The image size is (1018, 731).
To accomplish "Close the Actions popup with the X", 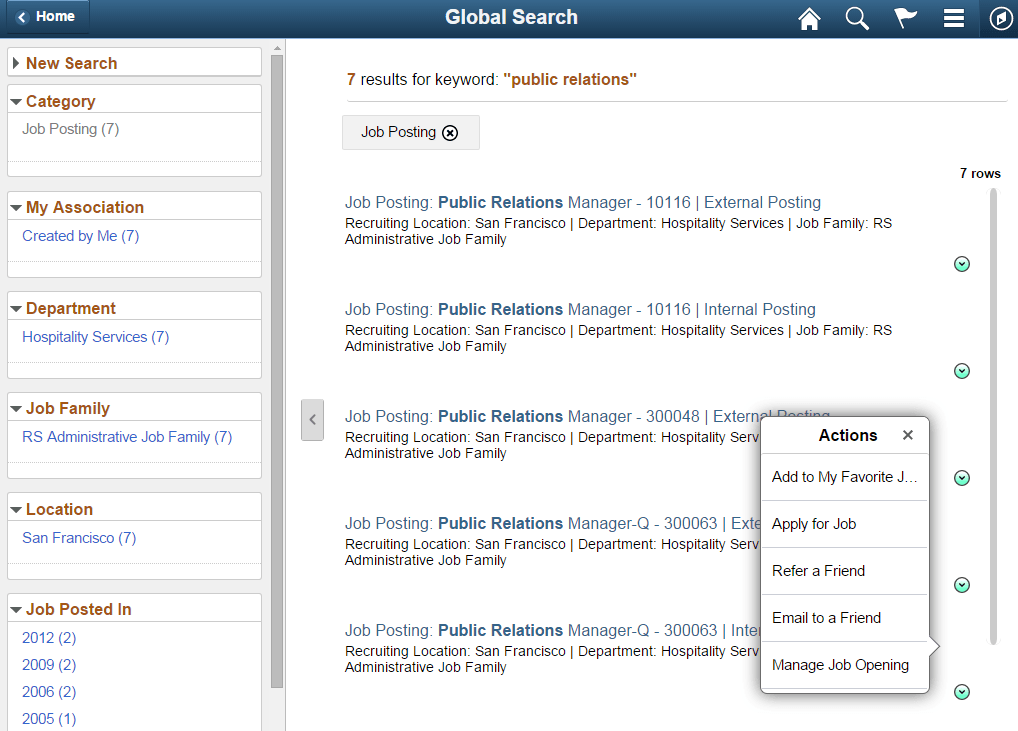I will [907, 435].
